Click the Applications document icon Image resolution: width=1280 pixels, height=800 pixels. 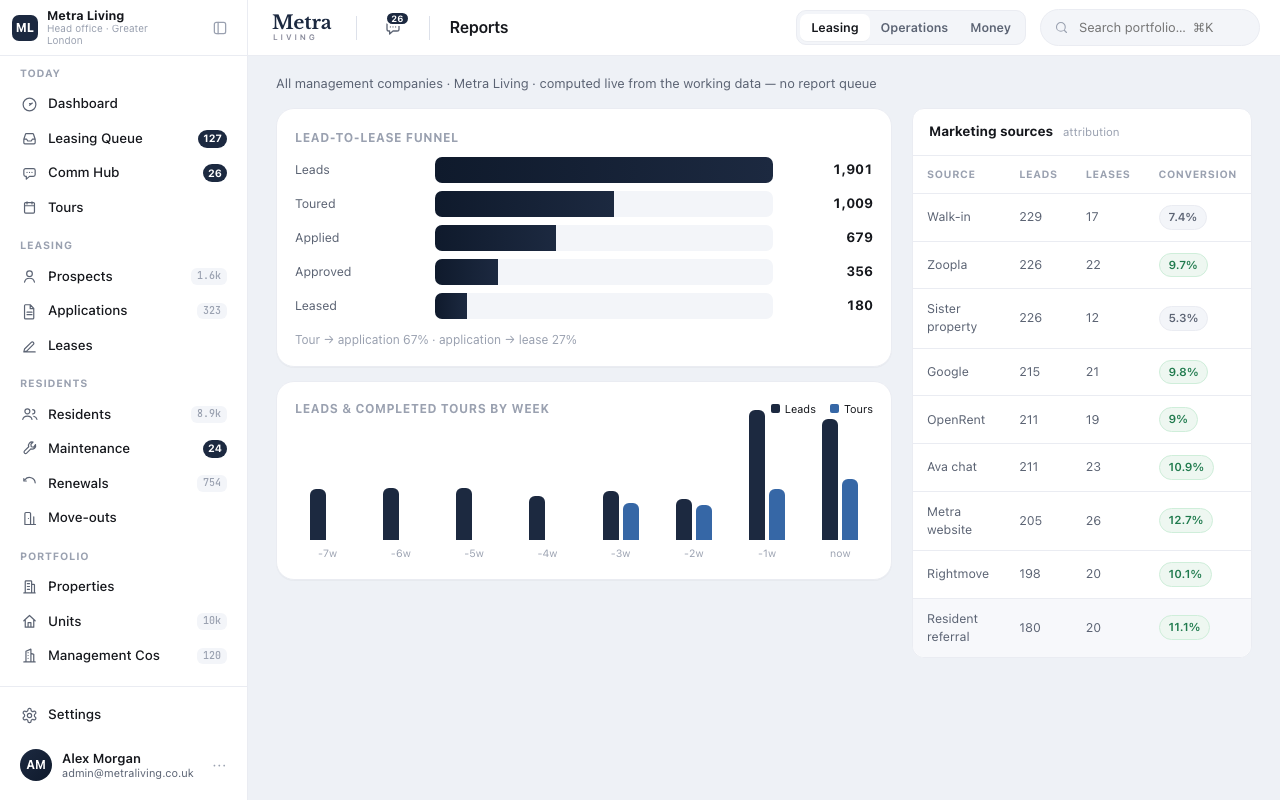[x=29, y=311]
